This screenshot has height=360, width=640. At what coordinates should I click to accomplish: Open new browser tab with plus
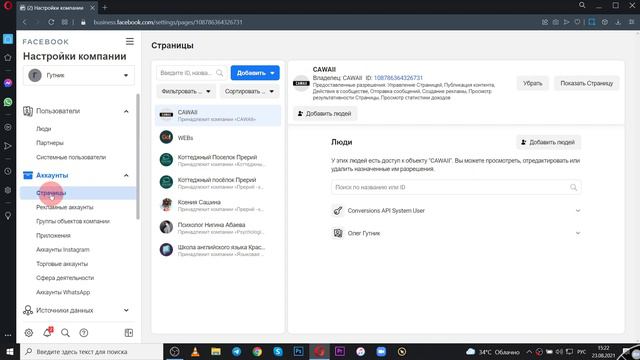point(104,7)
